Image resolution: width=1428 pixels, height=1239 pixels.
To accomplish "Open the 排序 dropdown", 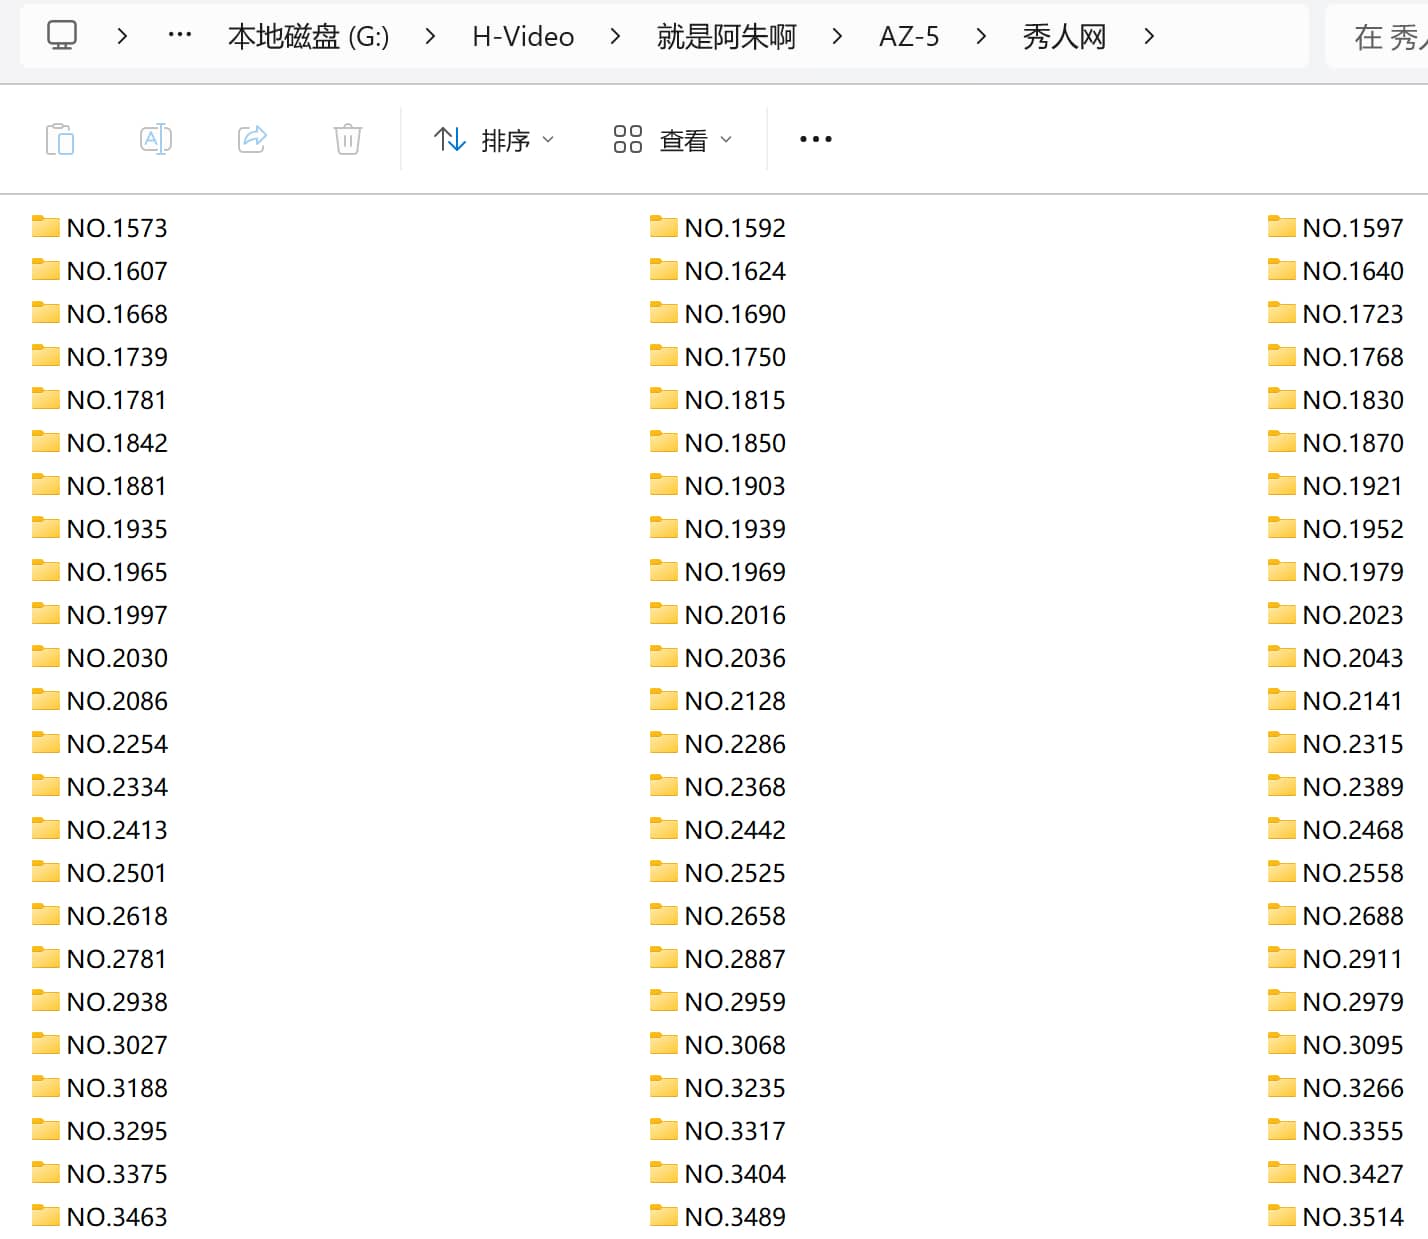I will point(508,139).
